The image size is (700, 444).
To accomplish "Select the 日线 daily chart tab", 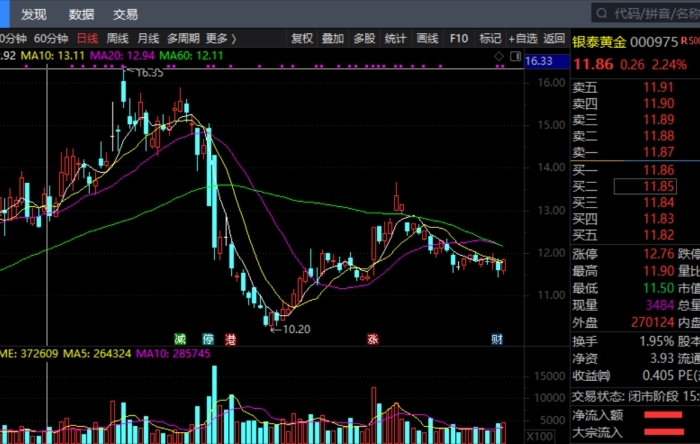I will 88,39.
